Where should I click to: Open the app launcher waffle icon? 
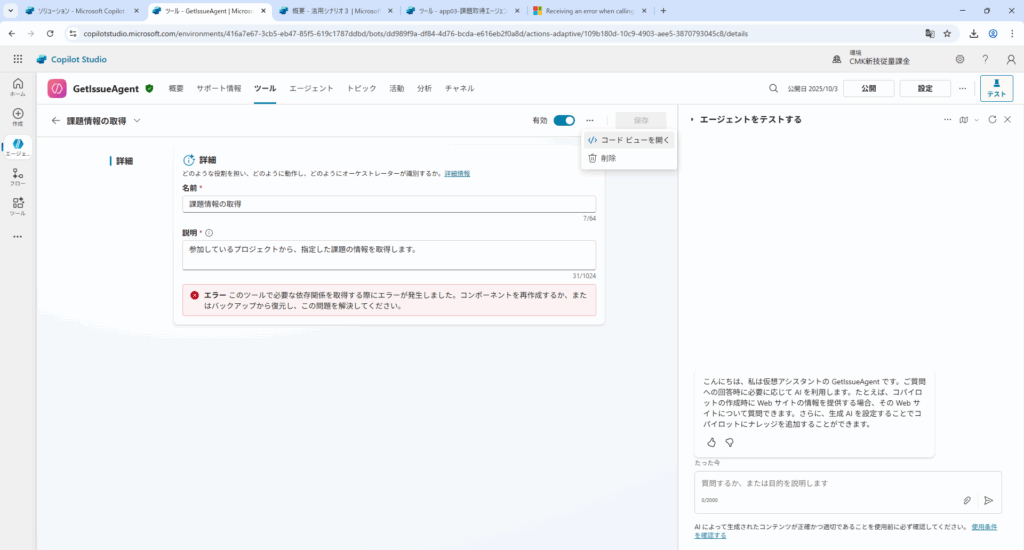18,59
